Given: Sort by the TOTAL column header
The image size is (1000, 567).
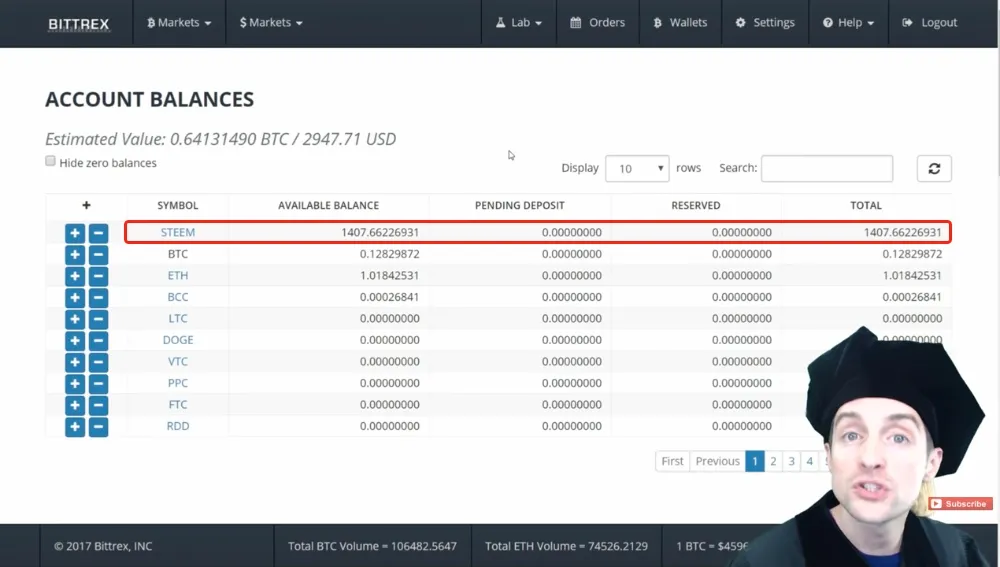Looking at the screenshot, I should click(x=866, y=205).
